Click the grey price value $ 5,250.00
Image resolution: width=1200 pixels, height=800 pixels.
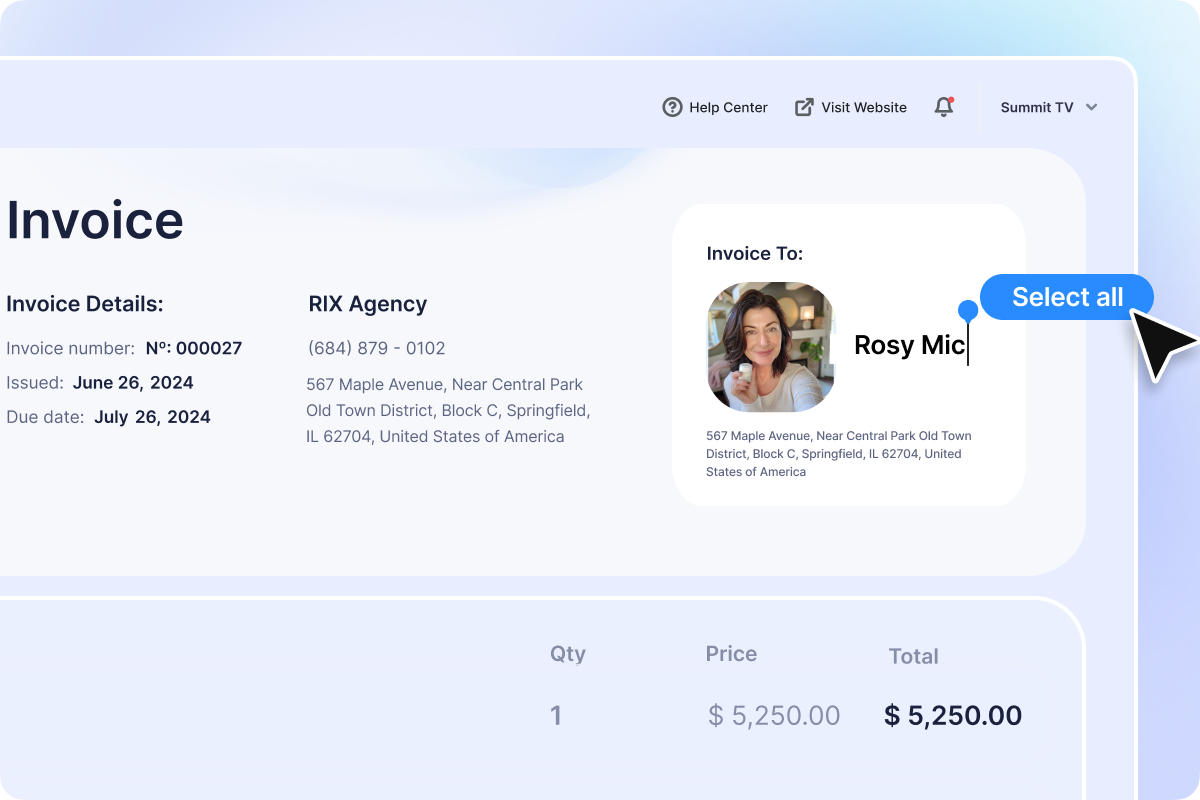[x=774, y=715]
